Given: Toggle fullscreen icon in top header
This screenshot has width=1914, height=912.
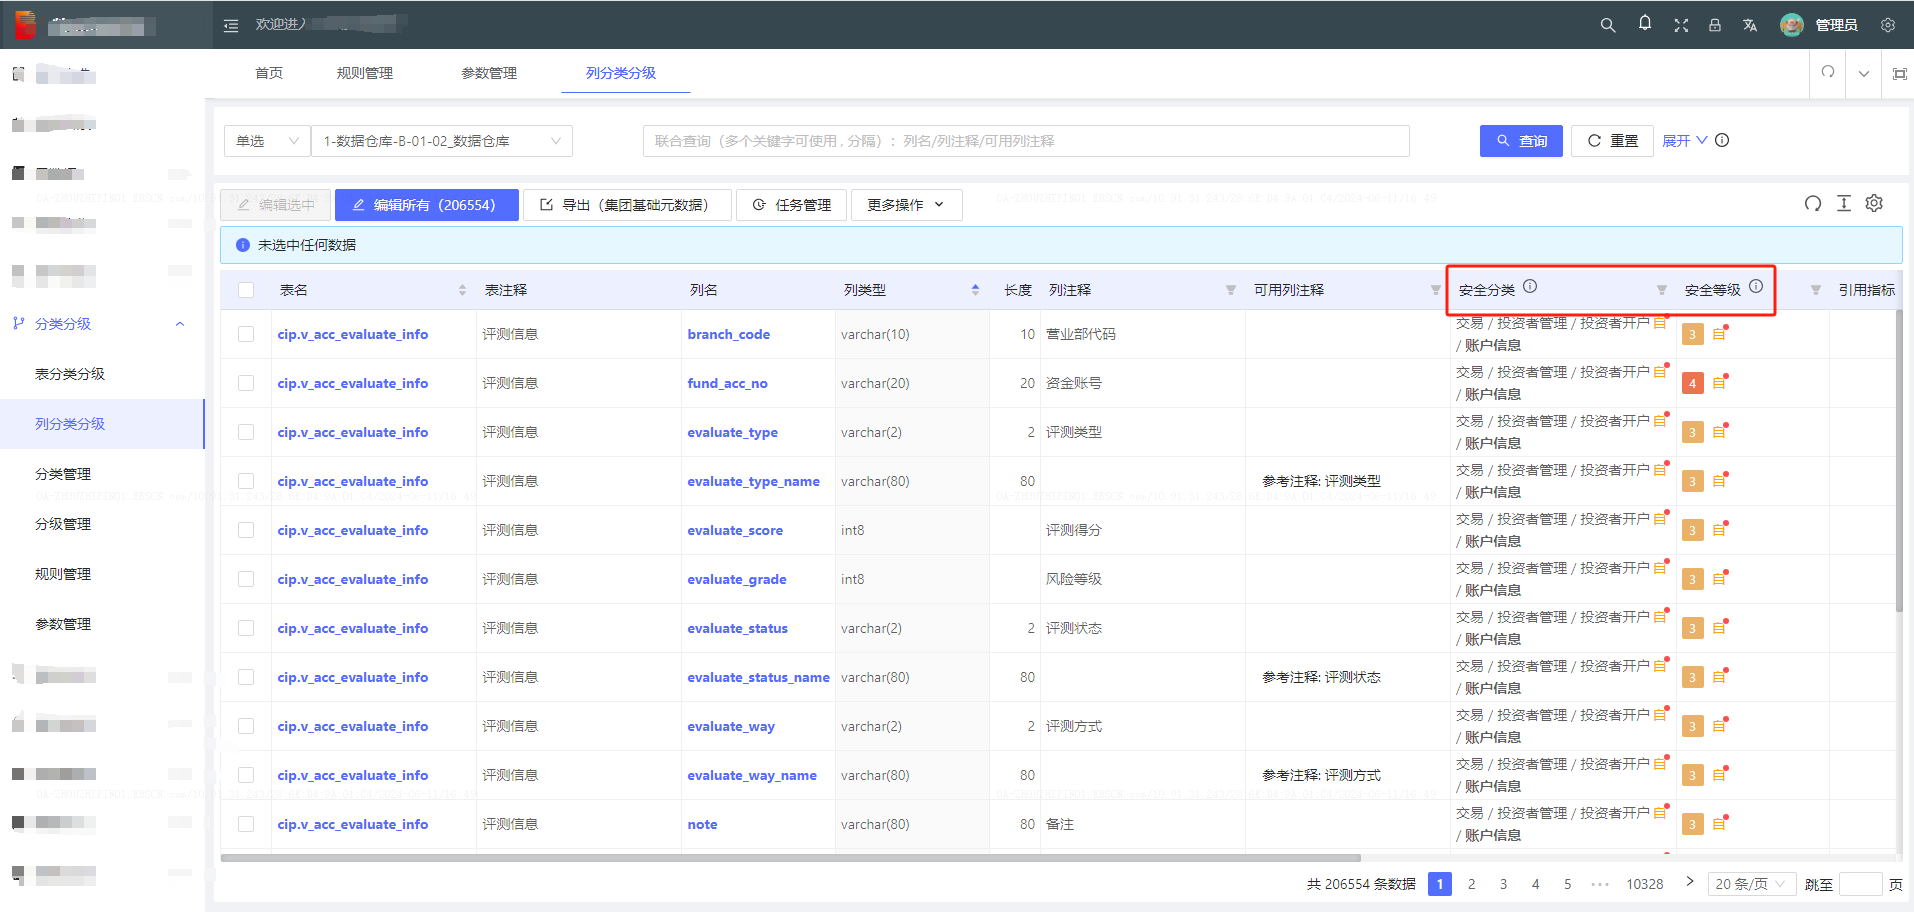Looking at the screenshot, I should (1681, 25).
